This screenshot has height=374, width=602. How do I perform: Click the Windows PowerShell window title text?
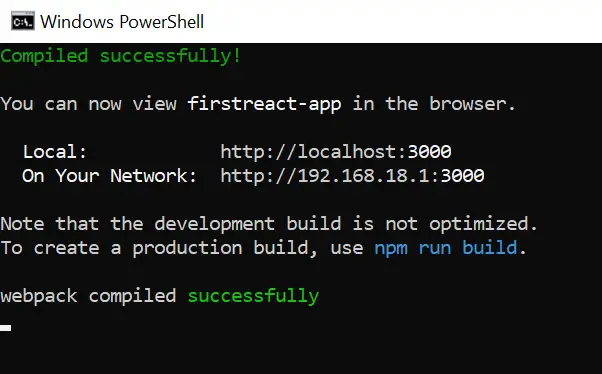(x=122, y=22)
